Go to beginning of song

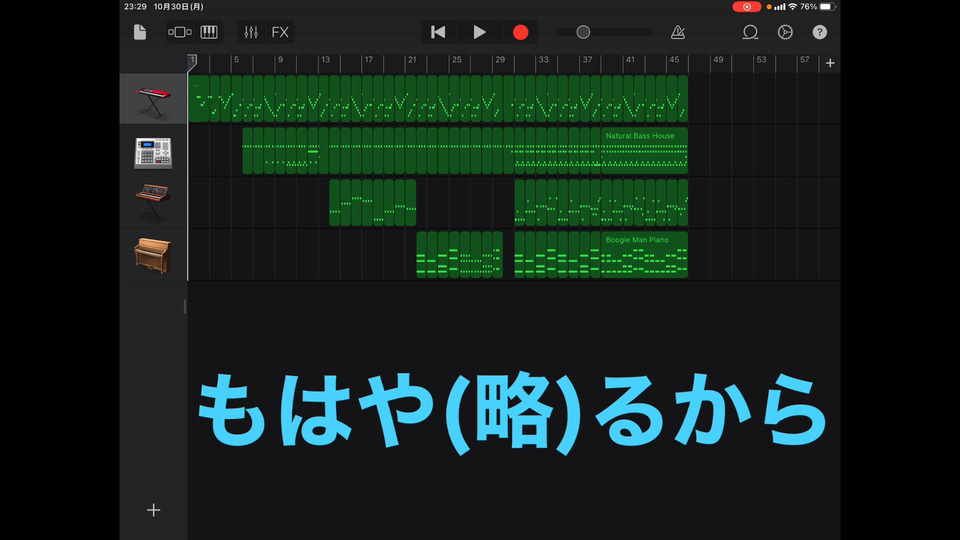pos(438,32)
